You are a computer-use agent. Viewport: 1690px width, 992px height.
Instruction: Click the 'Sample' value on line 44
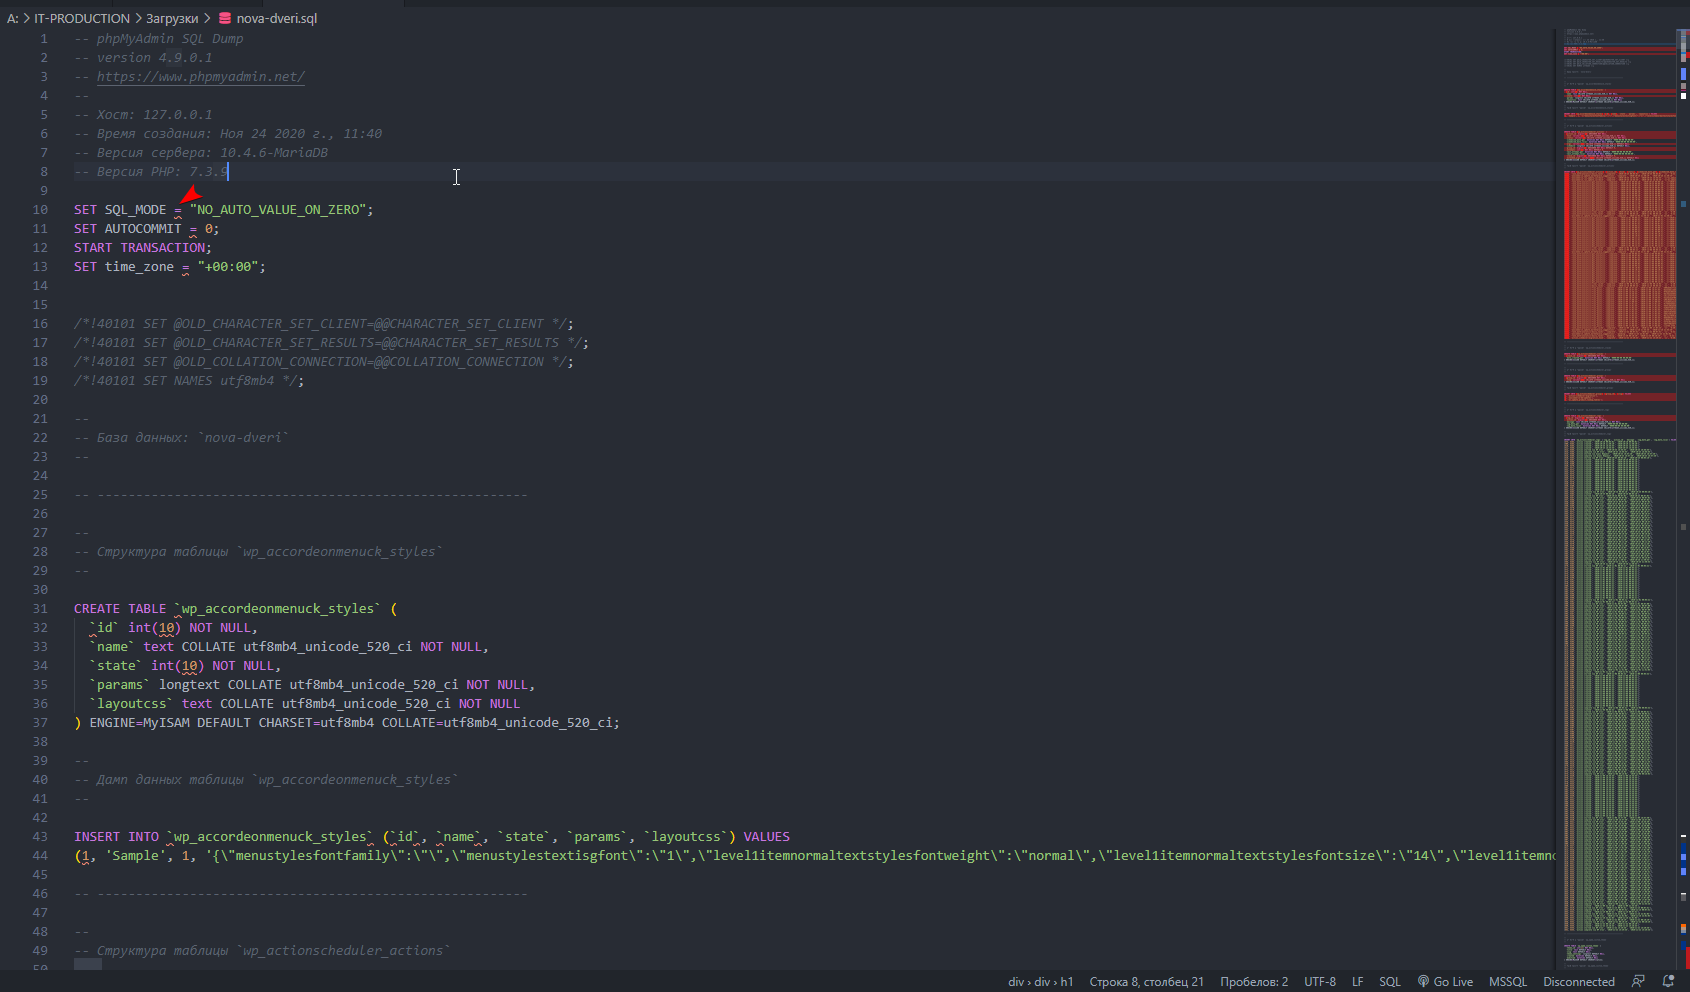click(134, 855)
